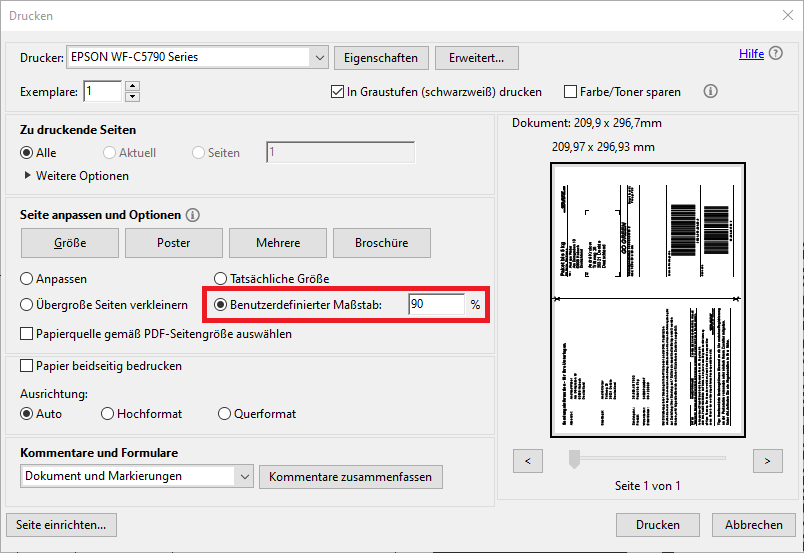Close the Drucken dialog window
The image size is (804, 553).
(x=785, y=15)
